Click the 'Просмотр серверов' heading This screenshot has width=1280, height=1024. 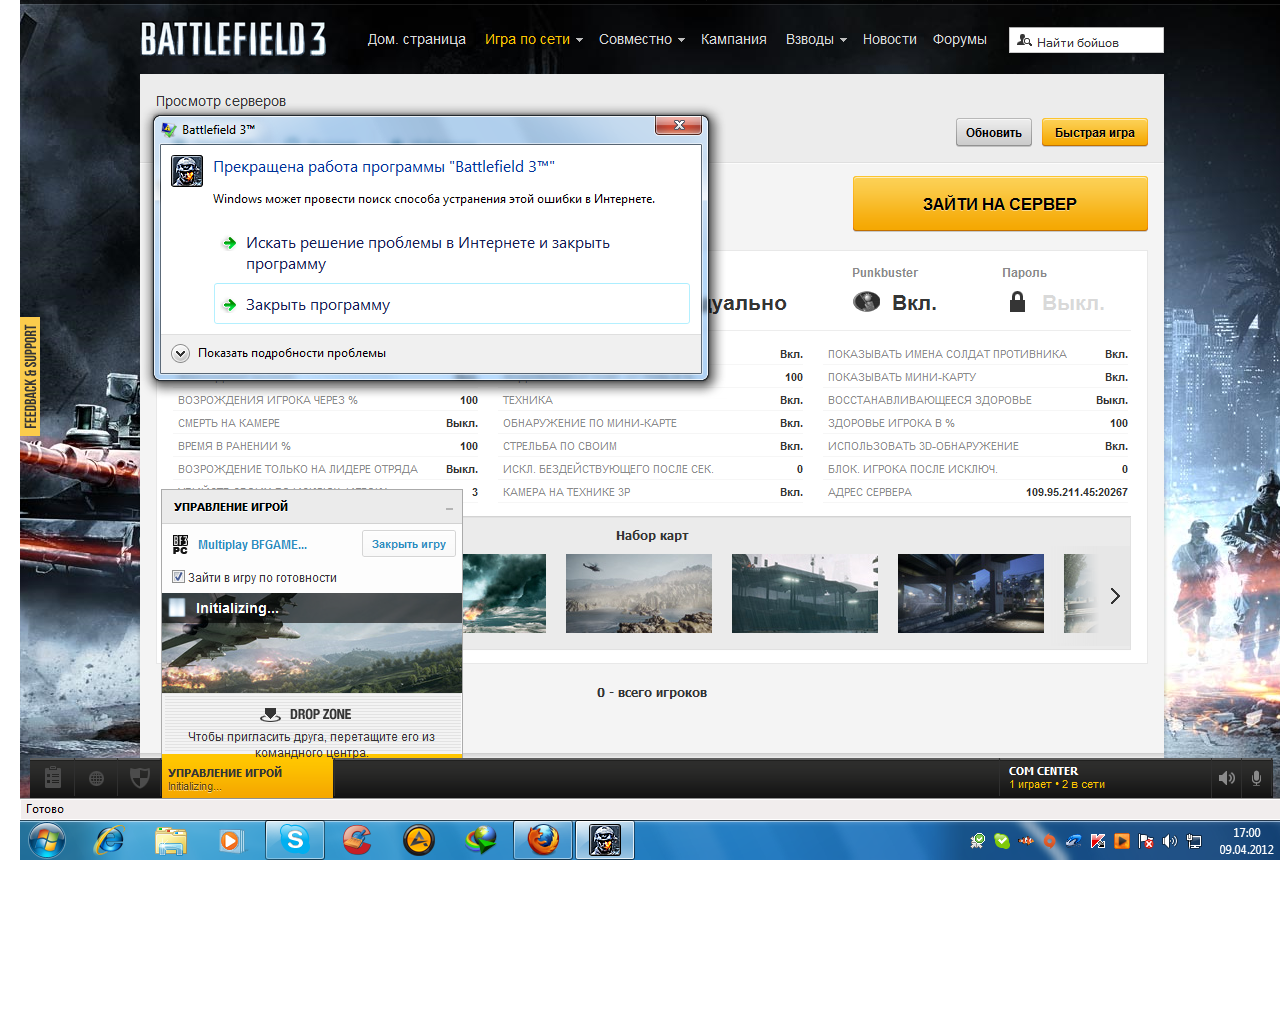click(x=221, y=101)
